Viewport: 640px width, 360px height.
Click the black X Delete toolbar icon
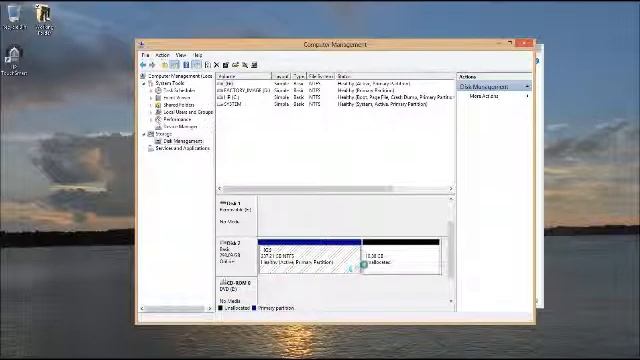[x=217, y=65]
